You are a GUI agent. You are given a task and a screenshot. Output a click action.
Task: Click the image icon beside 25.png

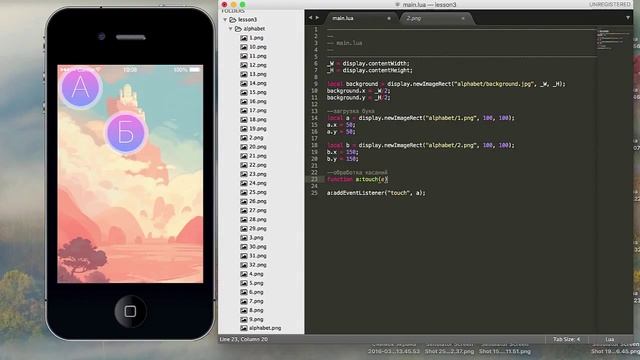pos(244,192)
